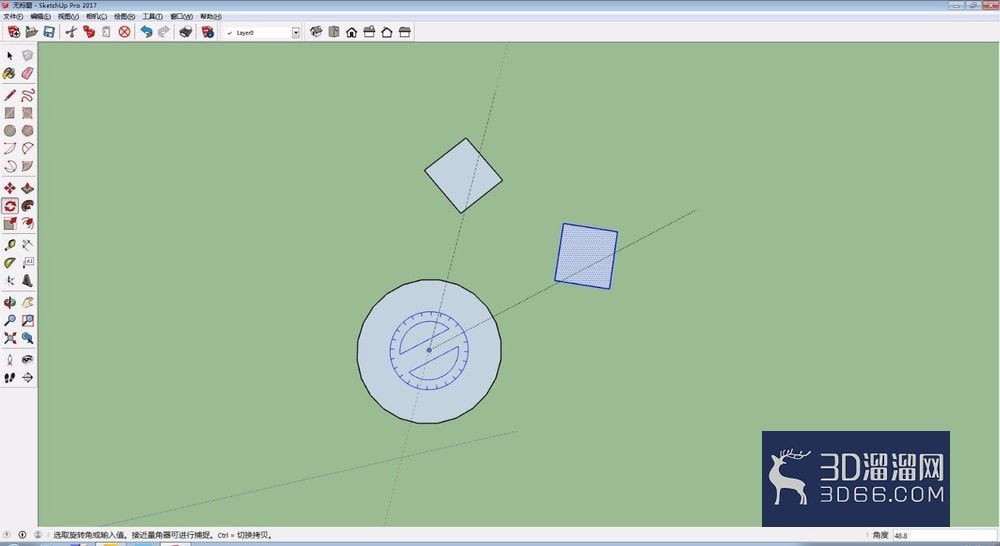Choose the Rectangle tool
The height and width of the screenshot is (546, 1000).
point(10,113)
